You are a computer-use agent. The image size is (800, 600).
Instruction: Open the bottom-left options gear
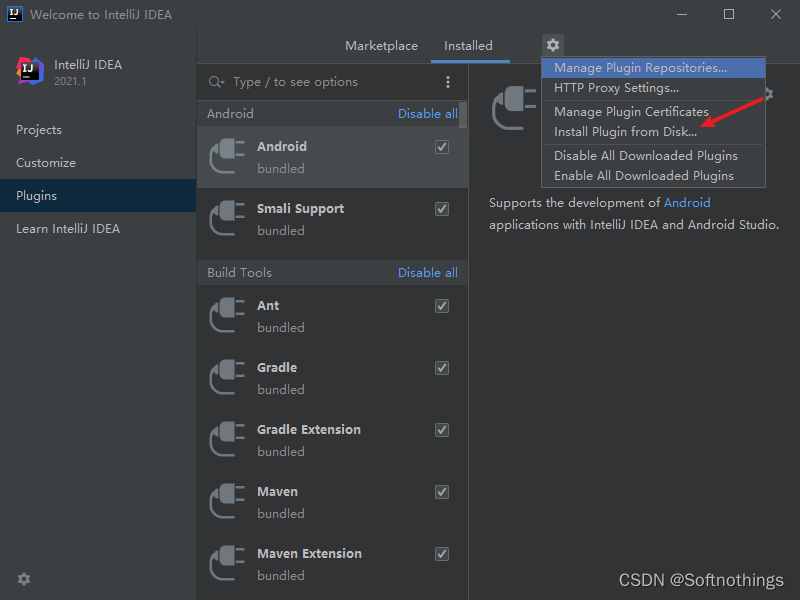pos(24,579)
